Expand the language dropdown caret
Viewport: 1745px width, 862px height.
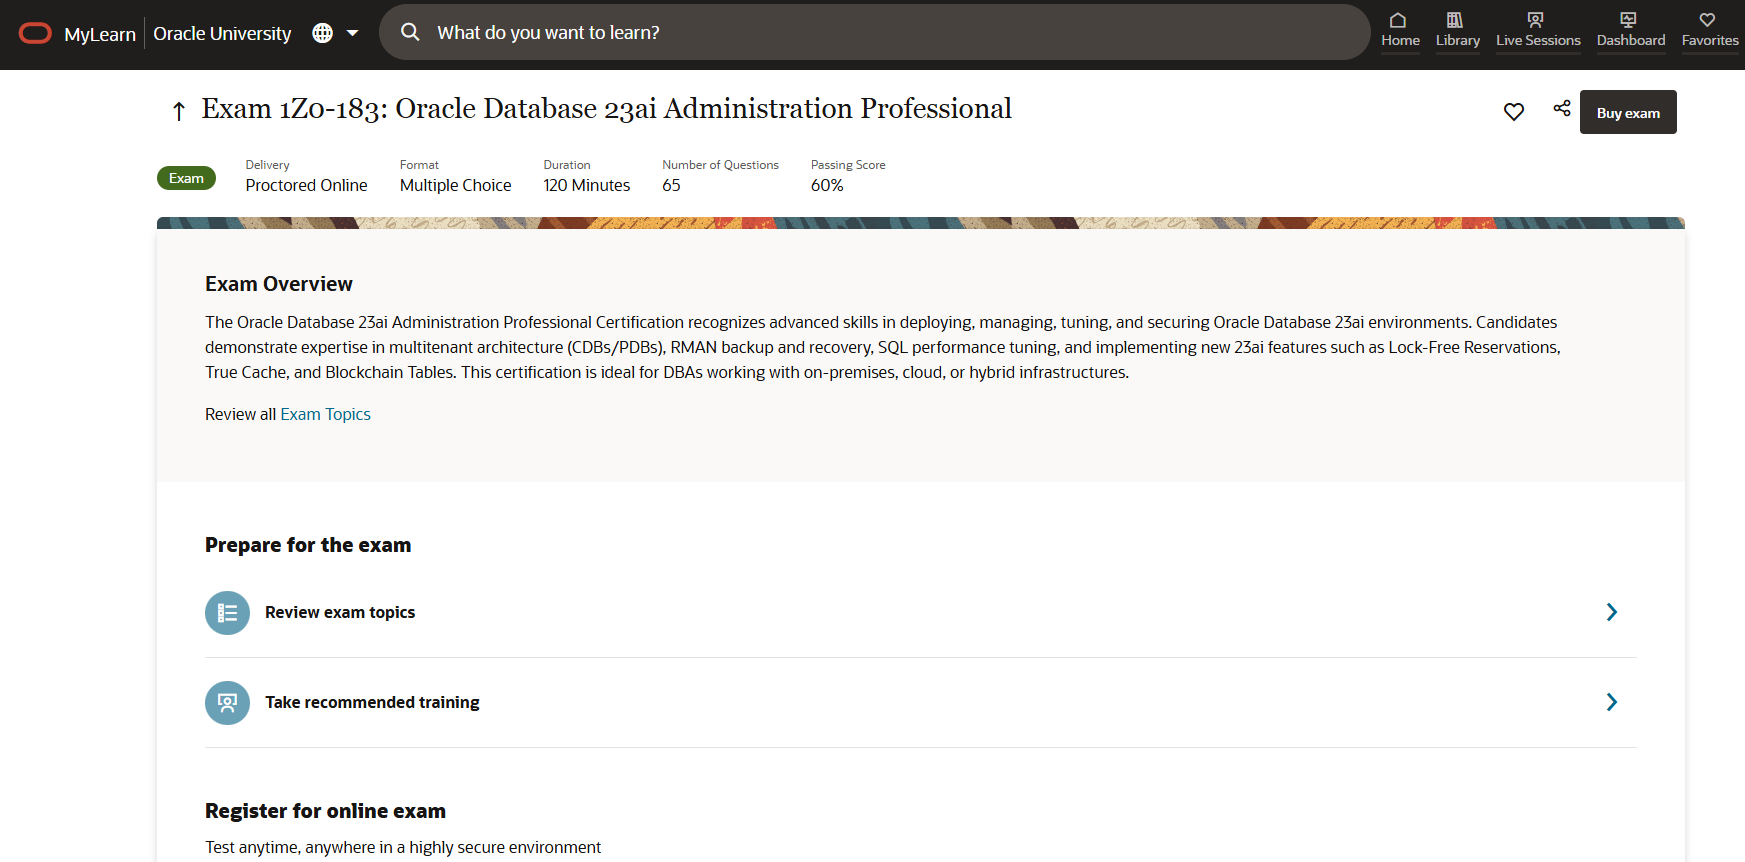click(352, 33)
